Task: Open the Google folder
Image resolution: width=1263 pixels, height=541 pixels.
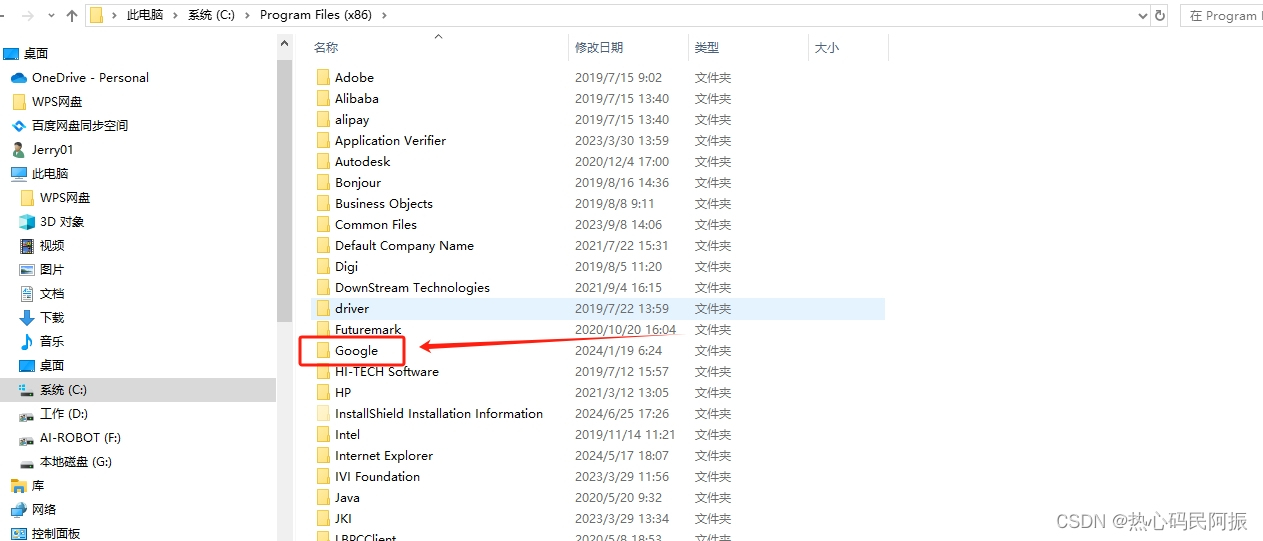Action: coord(356,351)
